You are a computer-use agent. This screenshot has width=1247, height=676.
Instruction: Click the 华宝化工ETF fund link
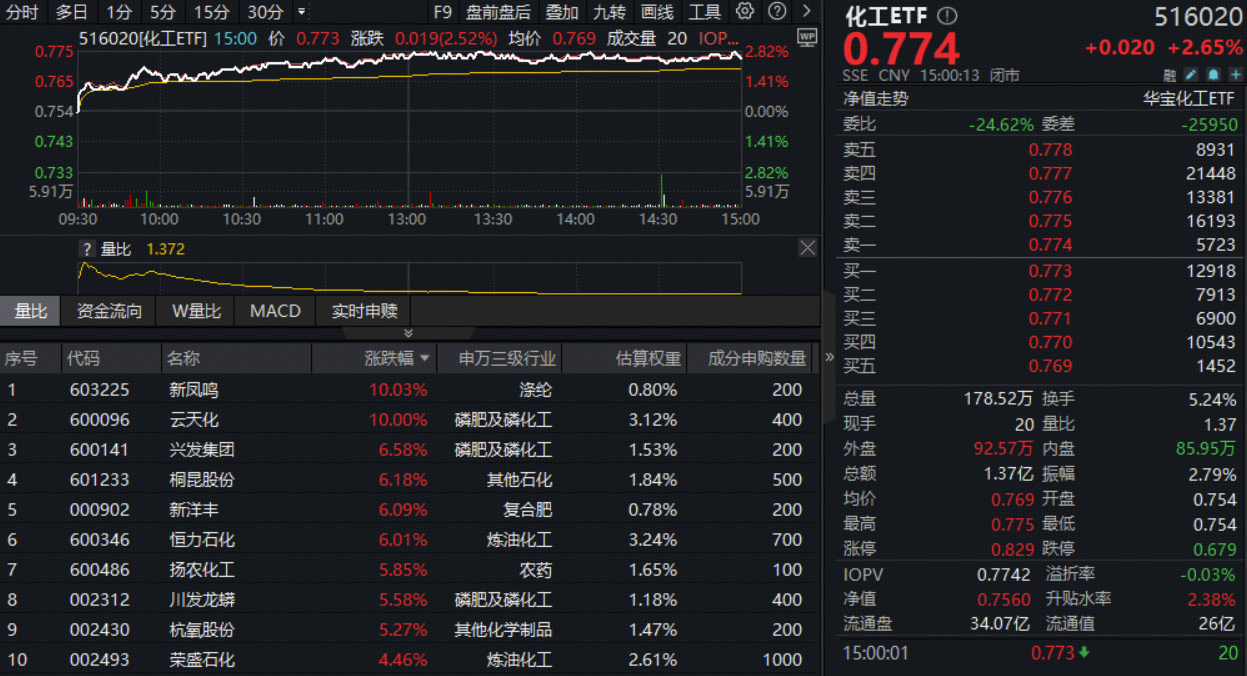(x=1188, y=99)
